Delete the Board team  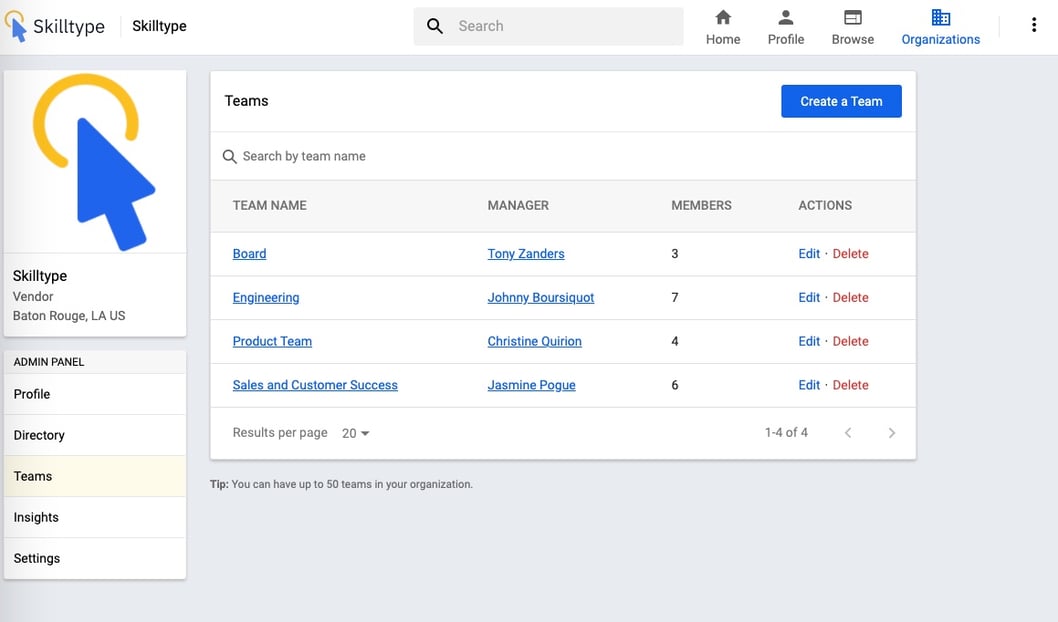coord(850,254)
